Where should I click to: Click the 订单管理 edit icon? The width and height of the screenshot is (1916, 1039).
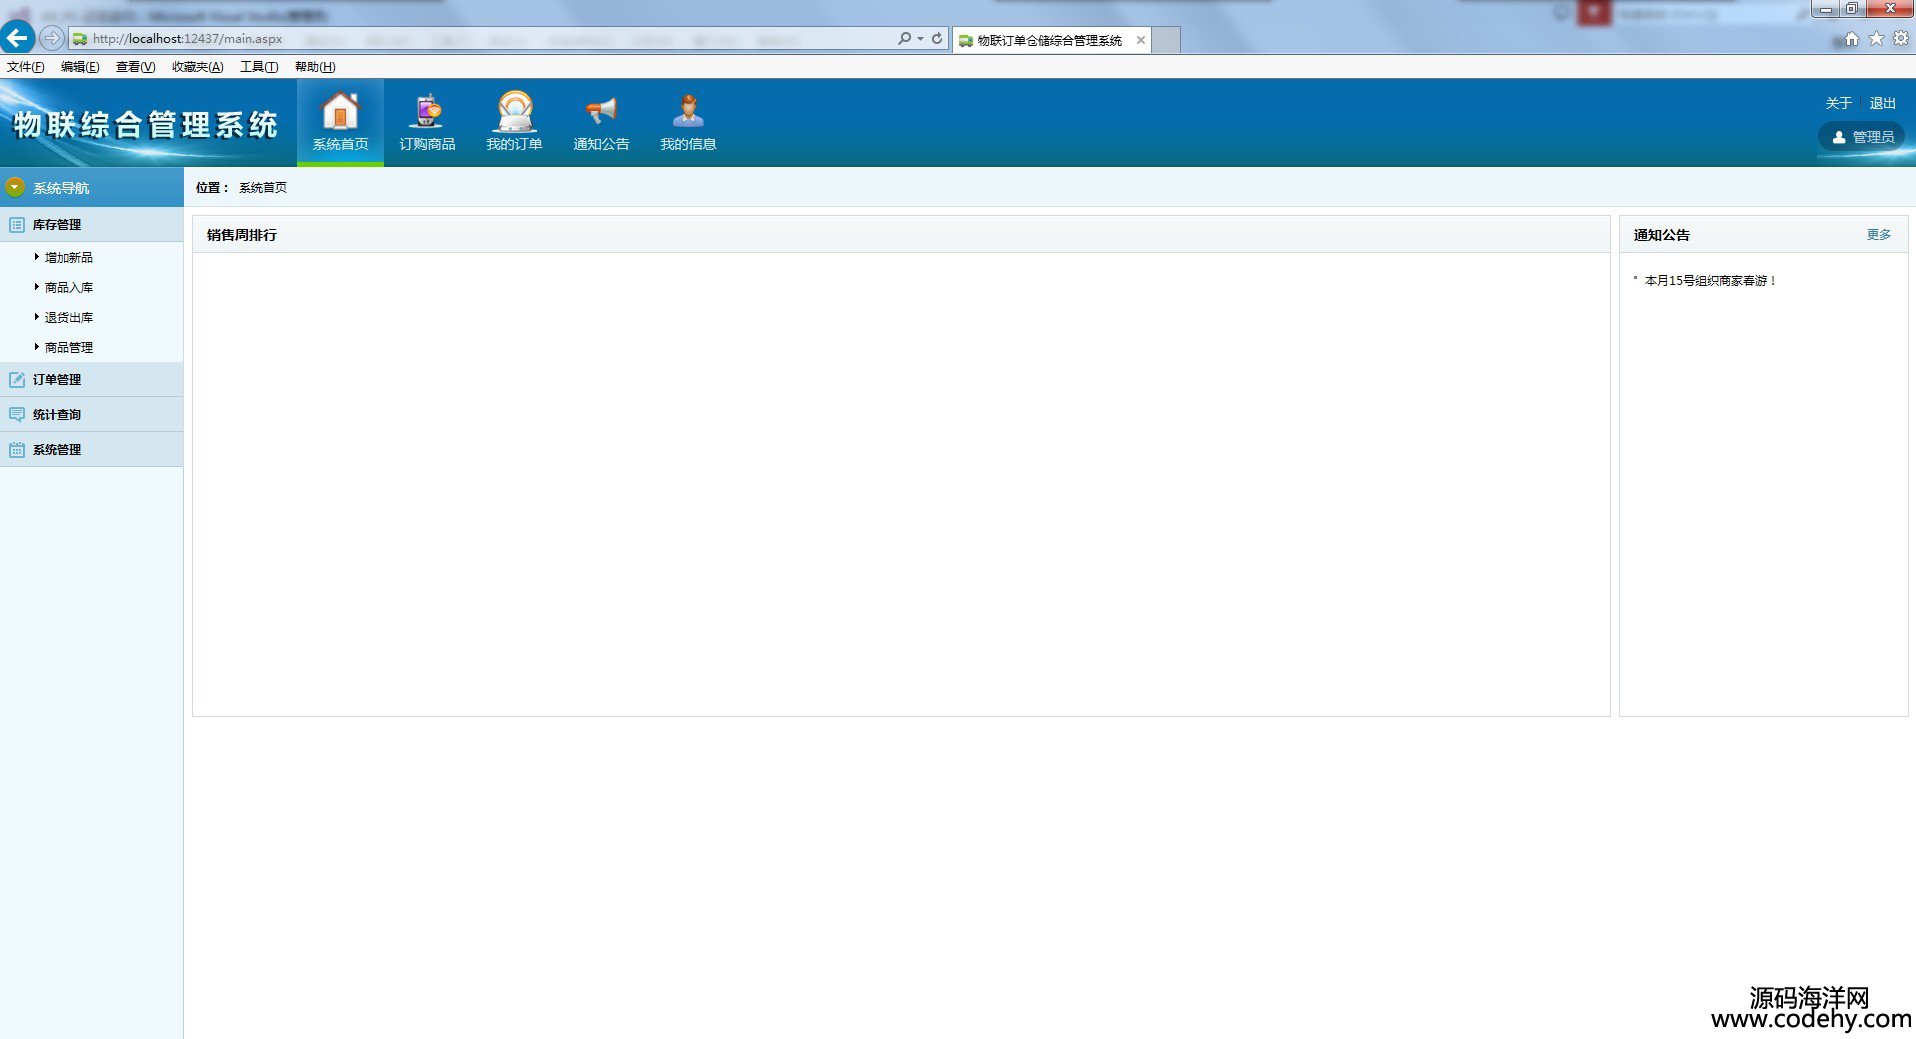pos(17,380)
